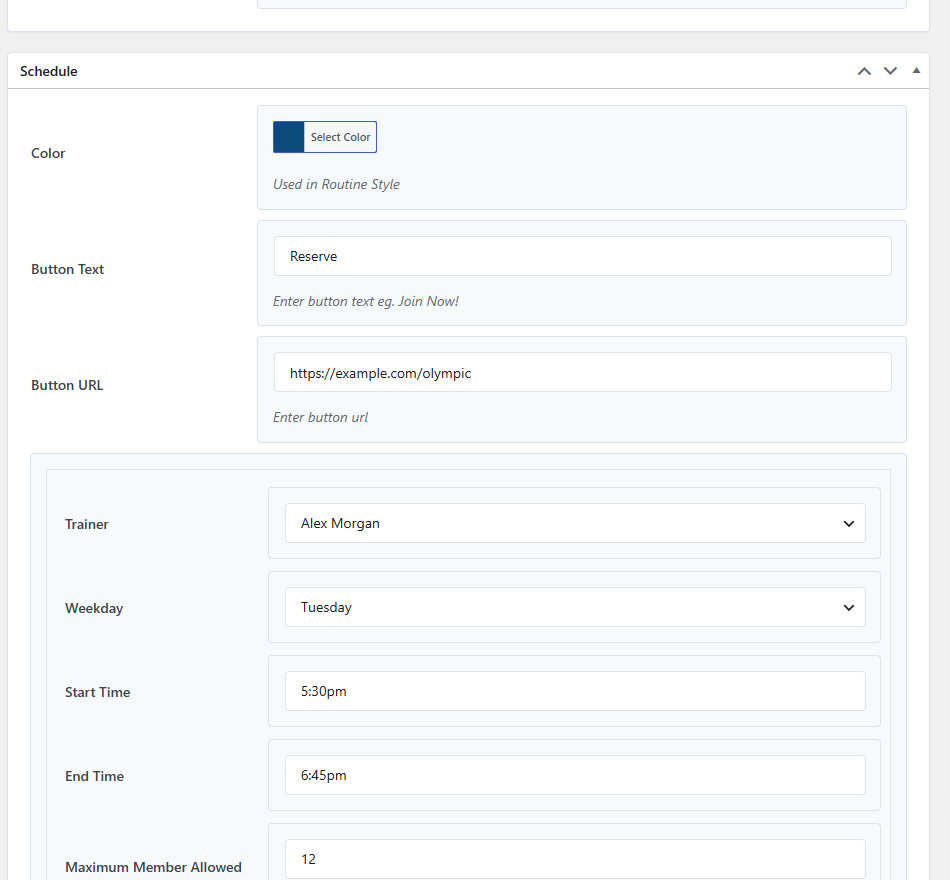Click the Button URL label
This screenshot has height=880, width=950.
(x=67, y=385)
